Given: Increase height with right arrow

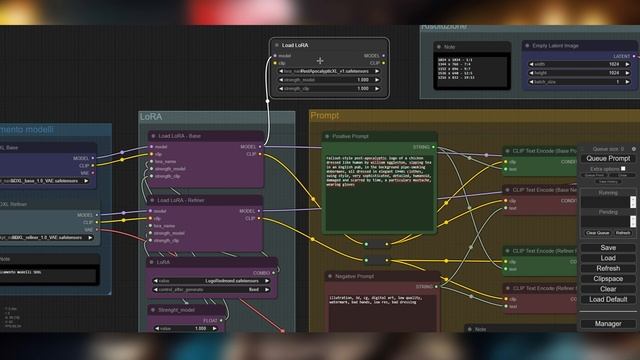Looking at the screenshot, I should click(x=627, y=73).
